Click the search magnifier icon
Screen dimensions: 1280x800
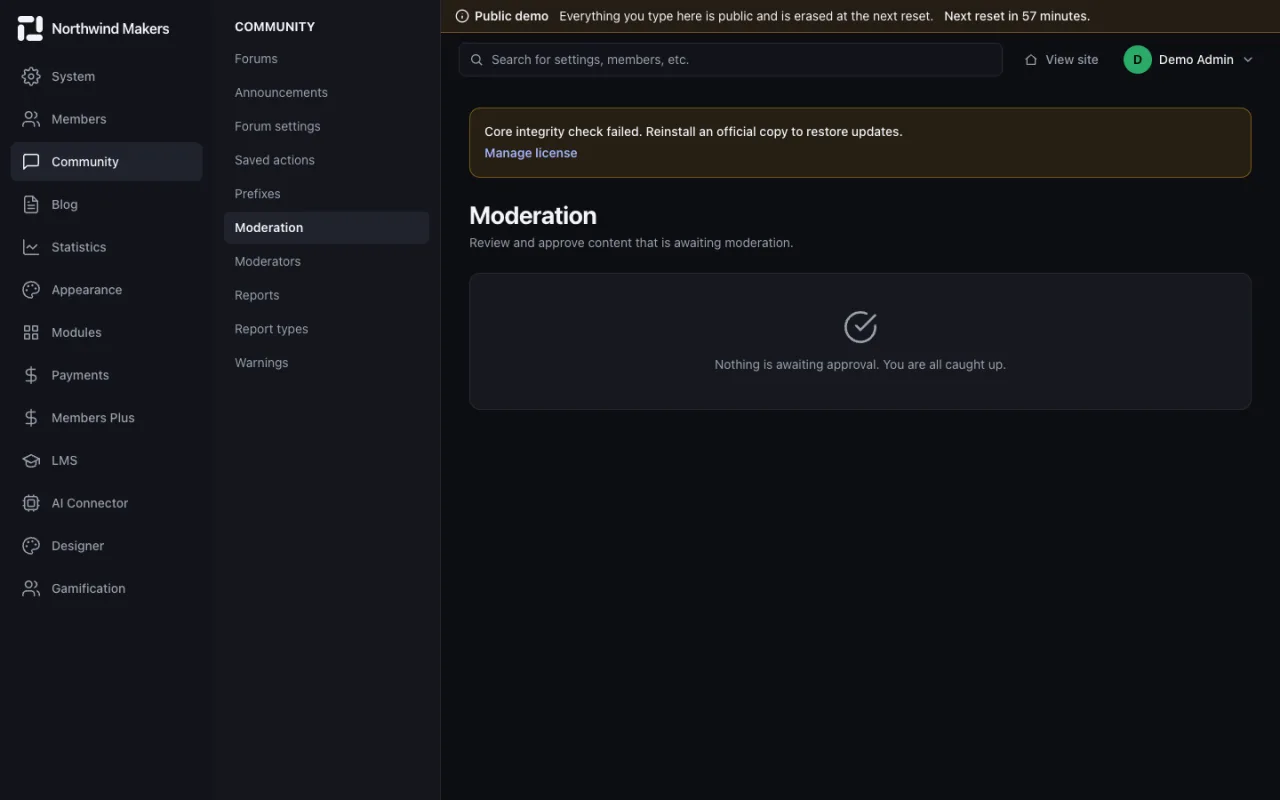pos(476,60)
